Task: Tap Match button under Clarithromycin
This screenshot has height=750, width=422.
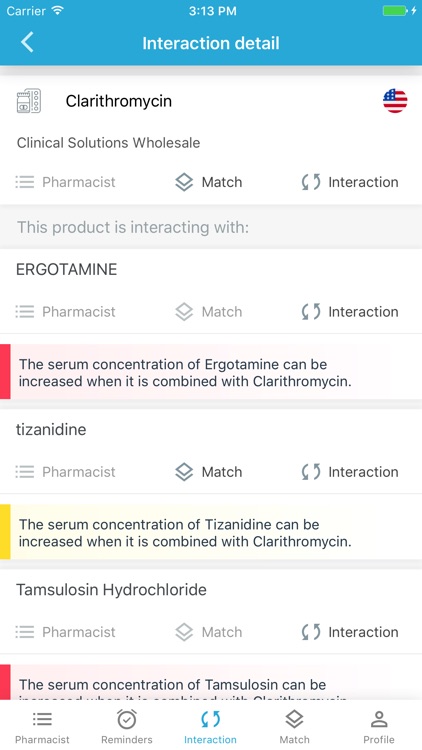Action: (x=208, y=182)
